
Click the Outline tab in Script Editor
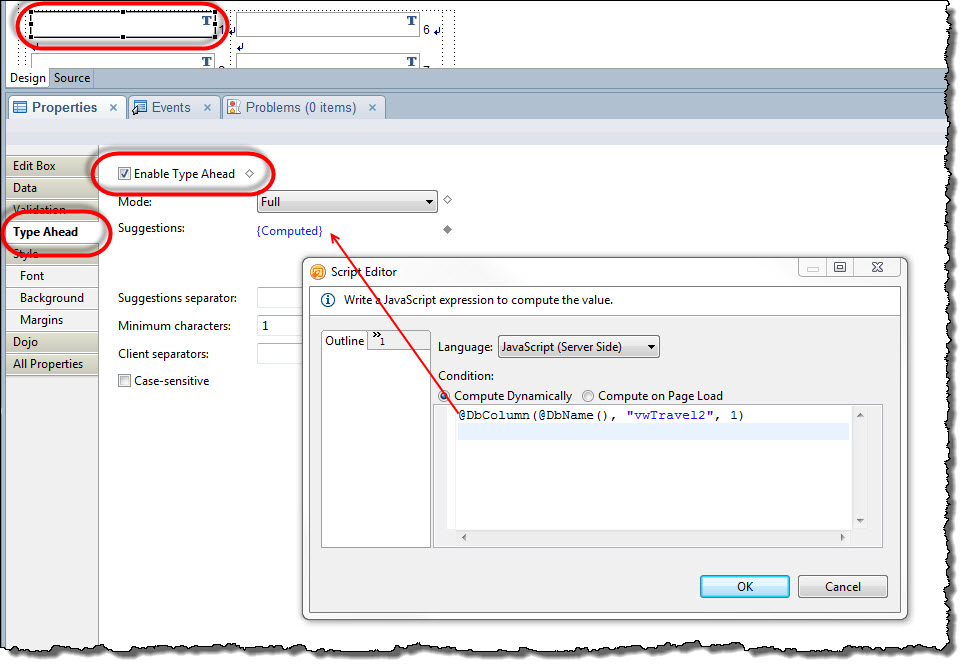[x=345, y=341]
